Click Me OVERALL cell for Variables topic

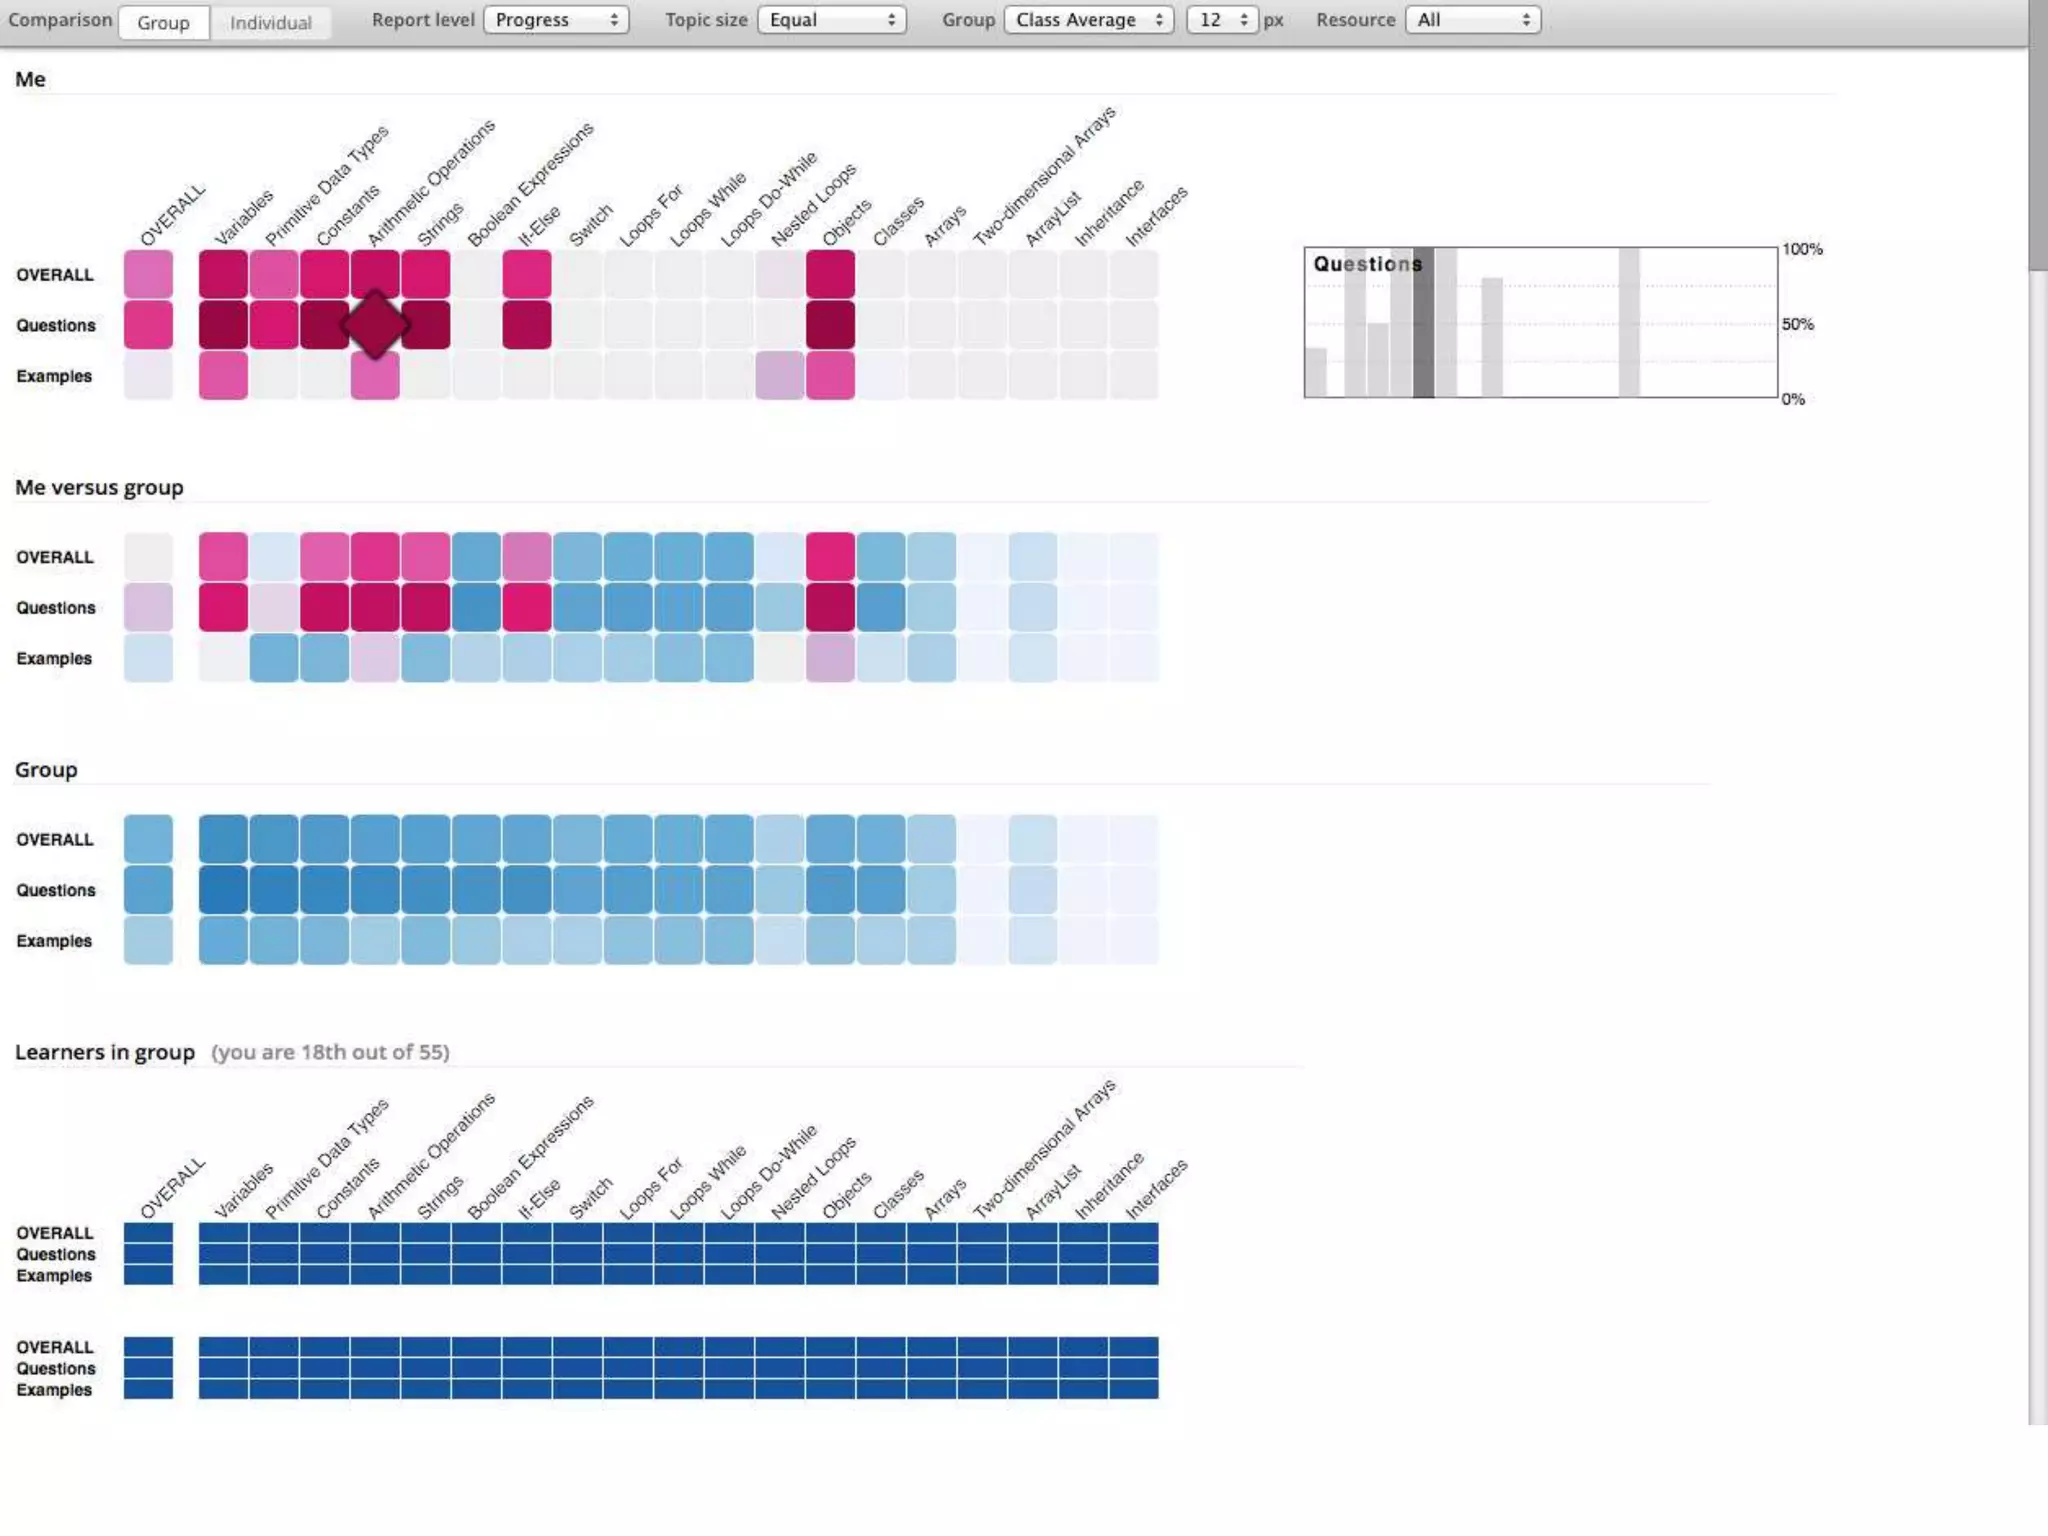coord(223,274)
